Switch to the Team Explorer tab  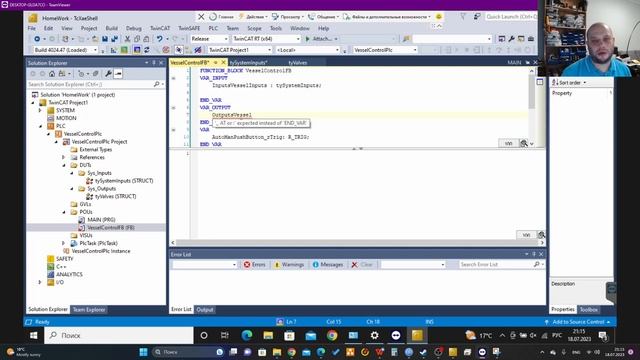89,310
